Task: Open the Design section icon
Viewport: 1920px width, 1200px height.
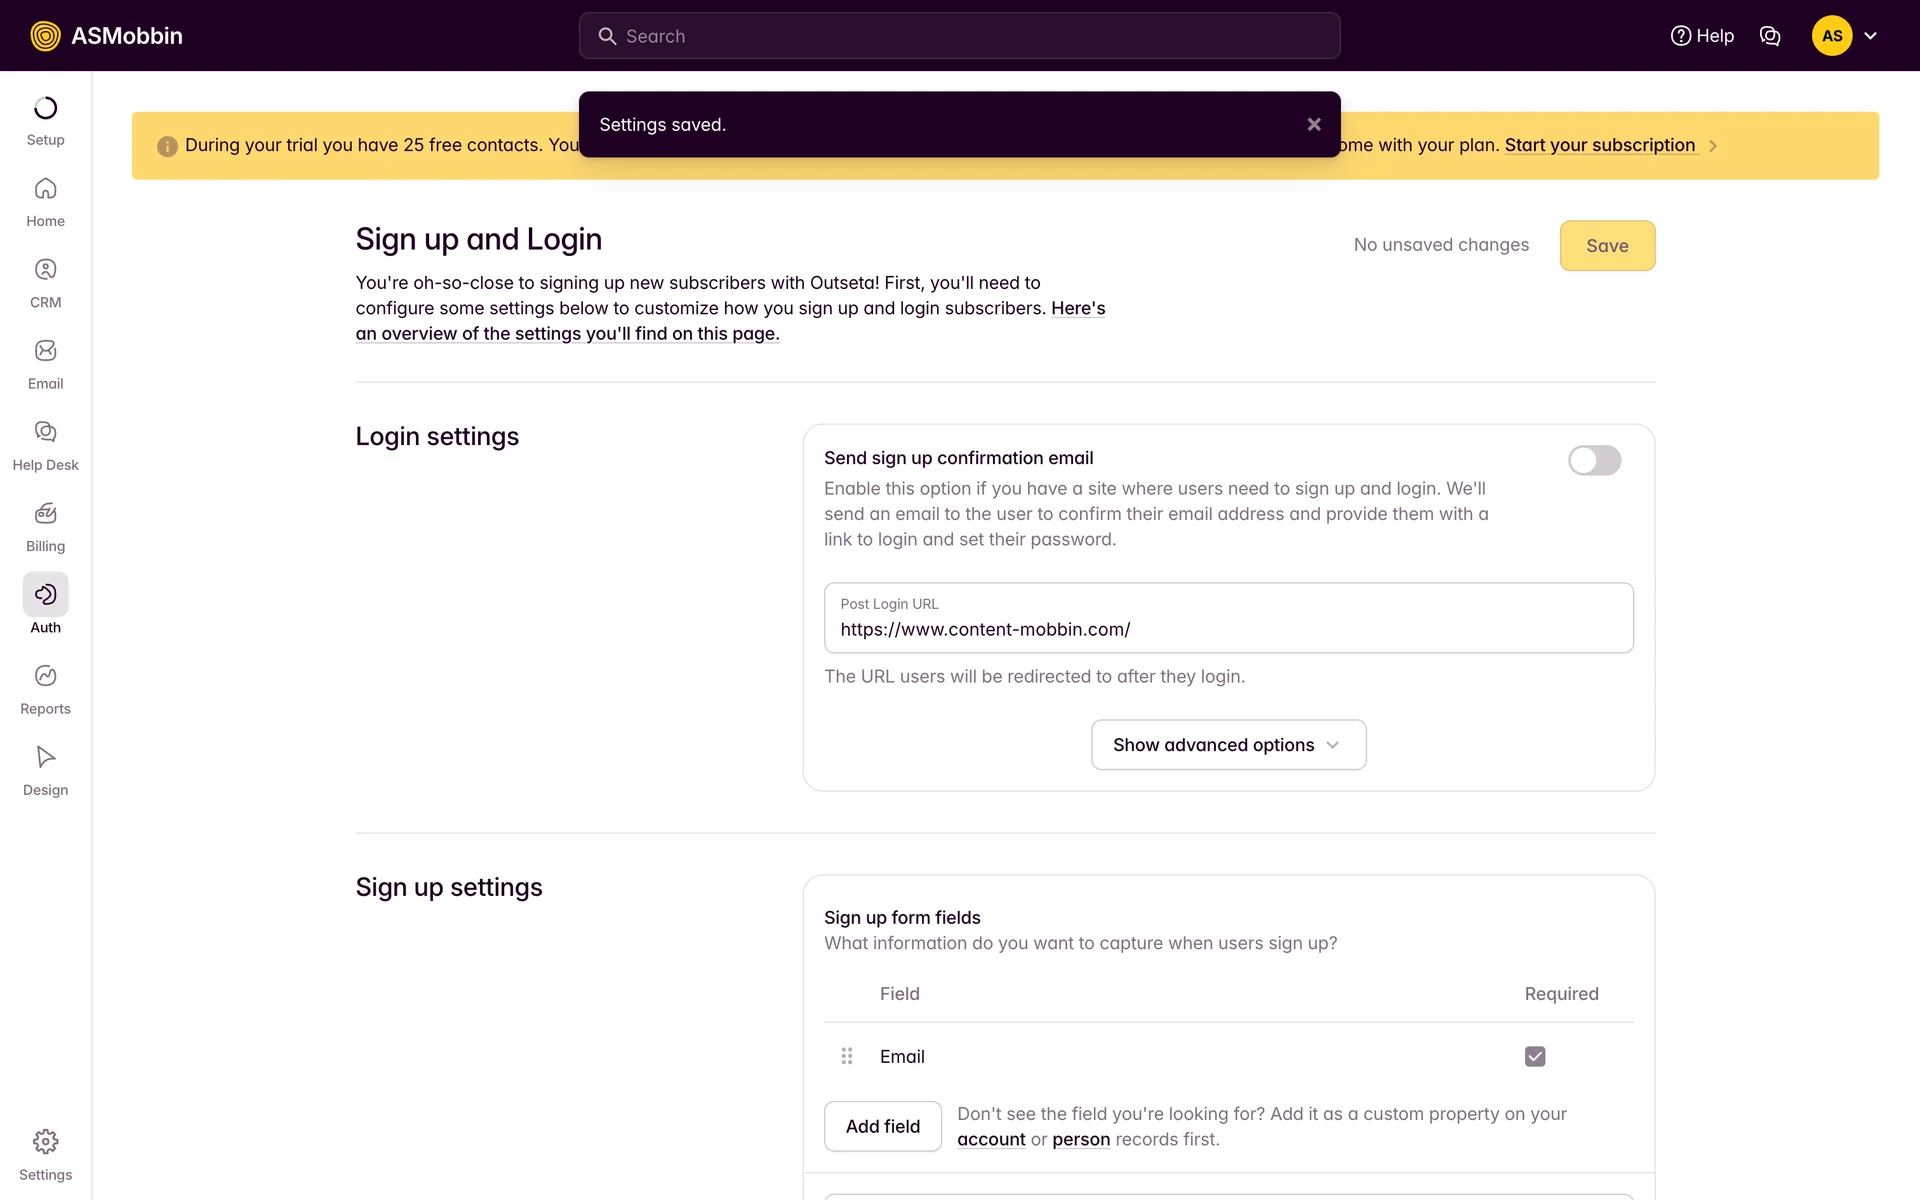Action: coord(45,757)
